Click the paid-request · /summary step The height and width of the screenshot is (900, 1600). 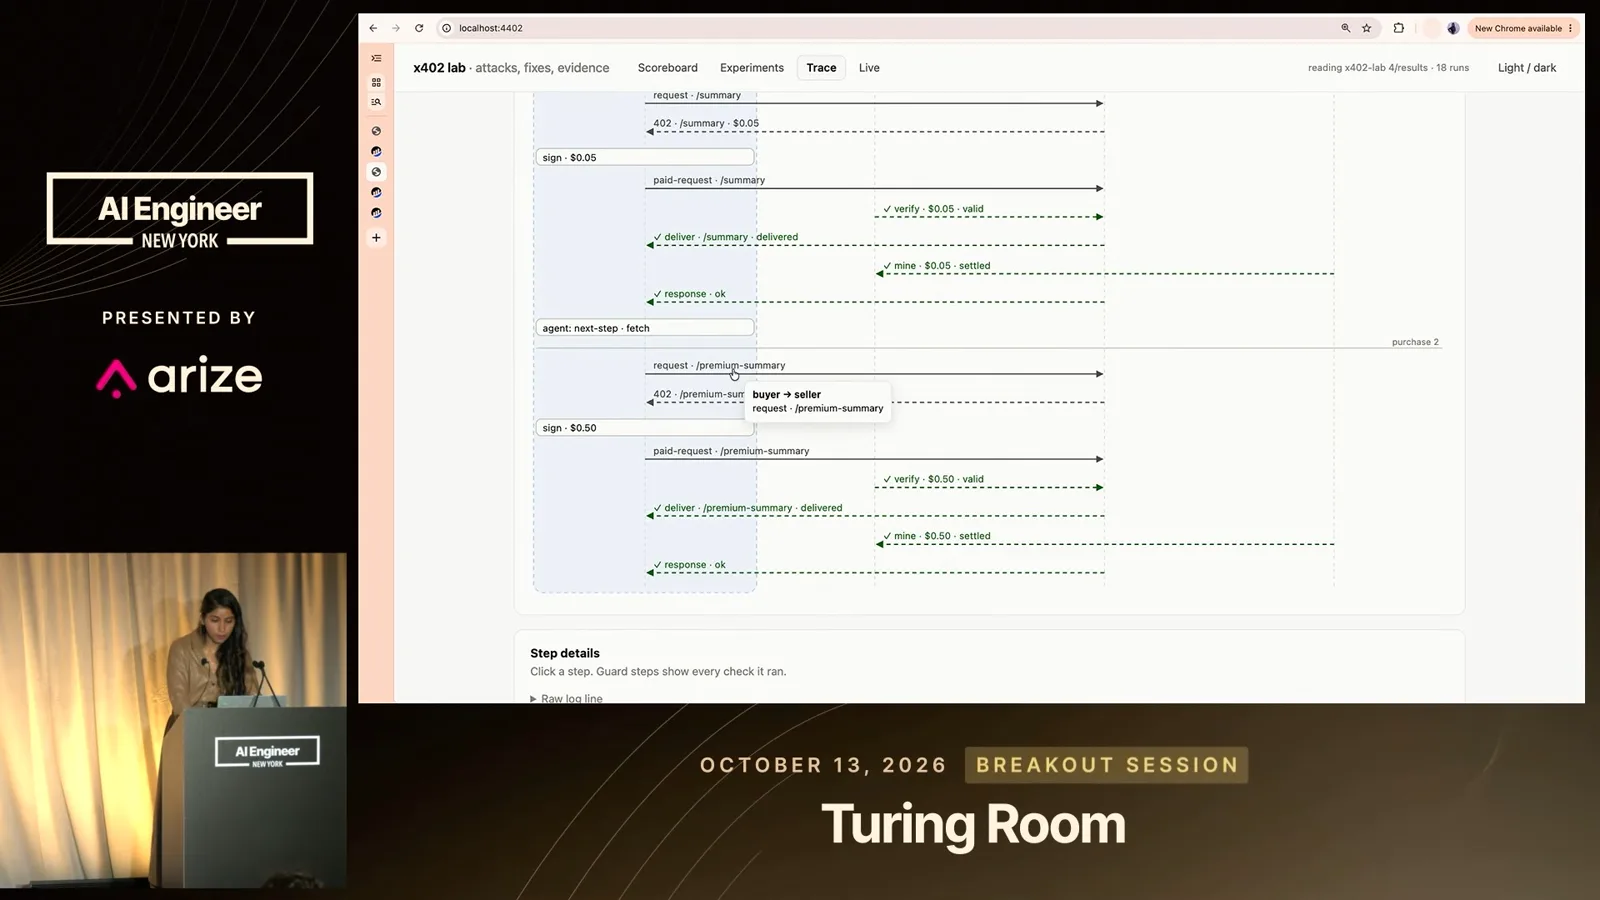click(875, 184)
